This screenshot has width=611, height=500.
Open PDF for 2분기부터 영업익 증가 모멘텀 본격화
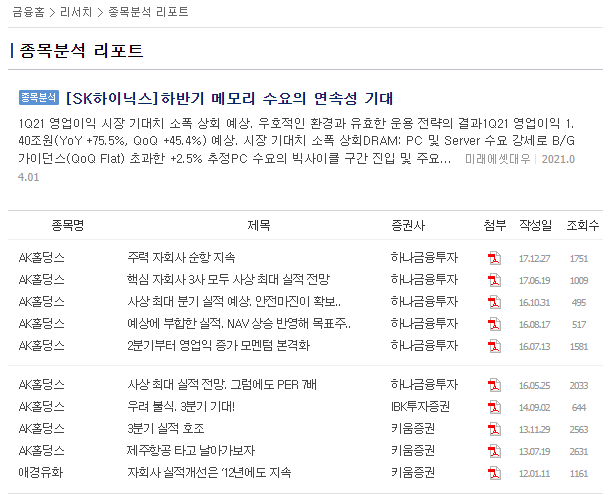pos(494,346)
